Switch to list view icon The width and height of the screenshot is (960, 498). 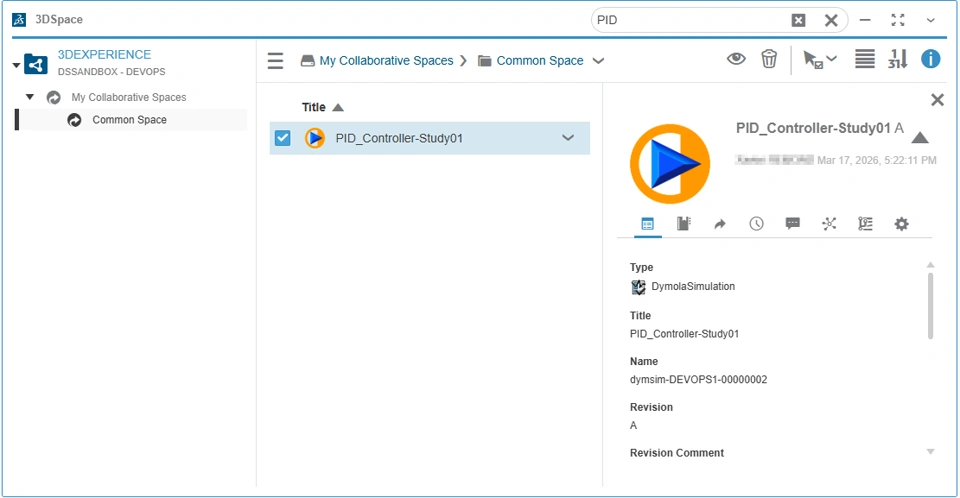pyautogui.click(x=864, y=59)
